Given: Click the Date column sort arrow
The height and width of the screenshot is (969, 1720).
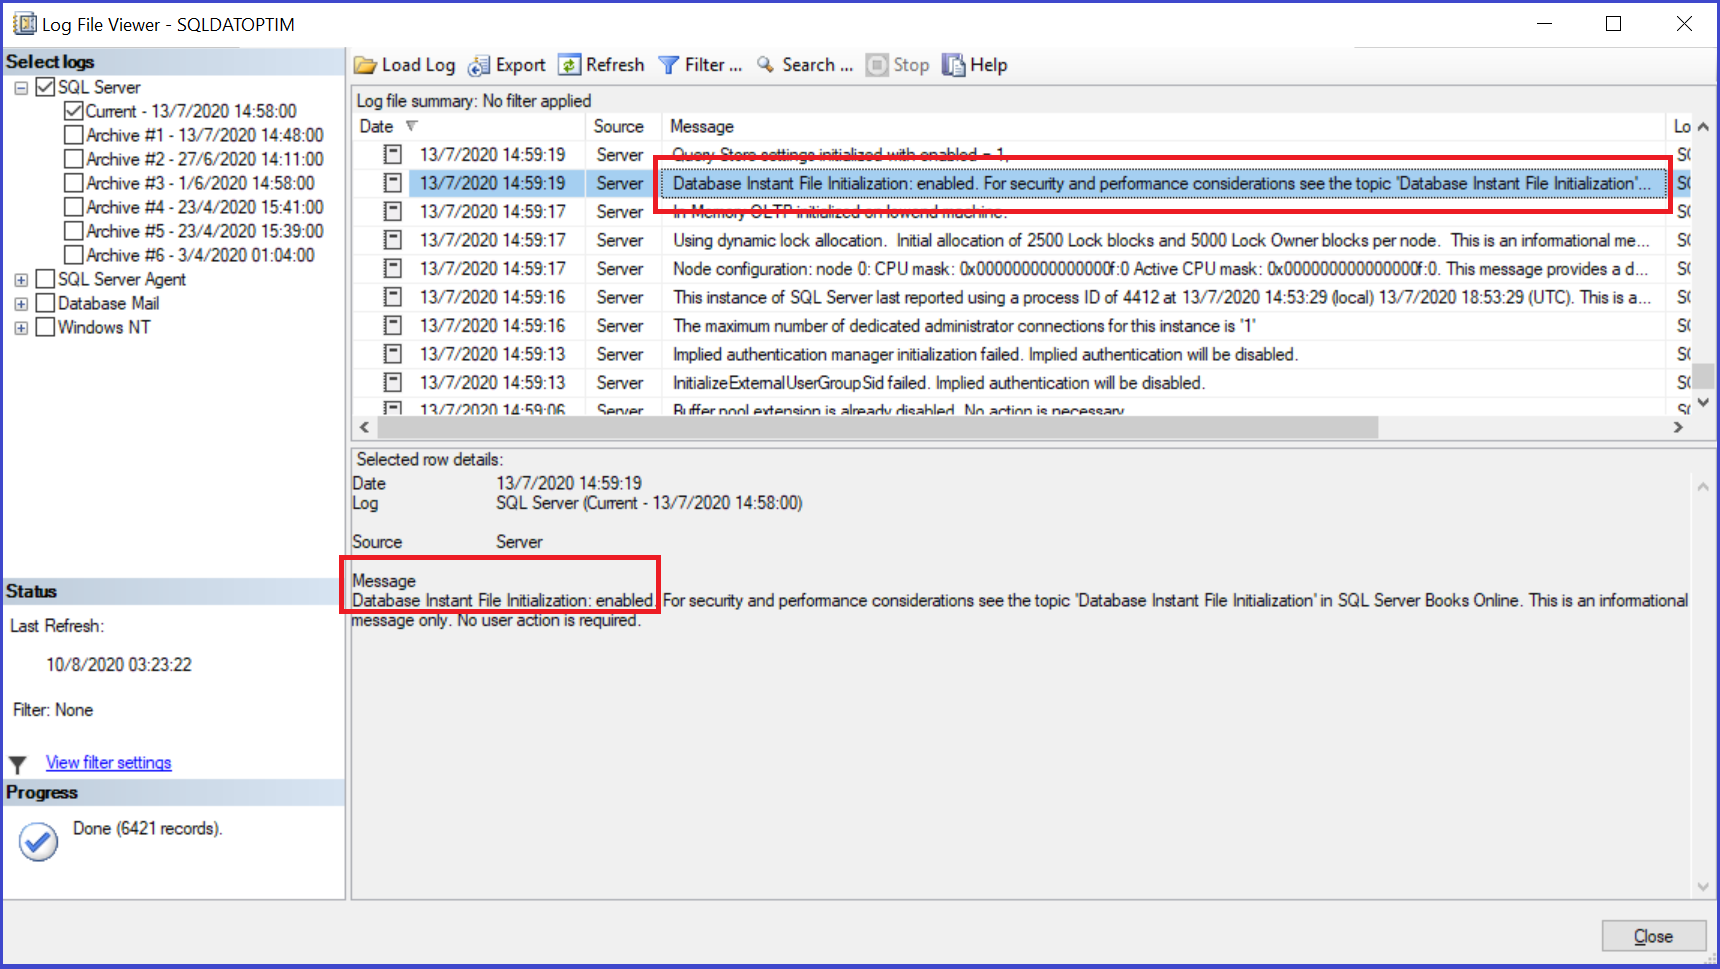Looking at the screenshot, I should click(x=412, y=126).
